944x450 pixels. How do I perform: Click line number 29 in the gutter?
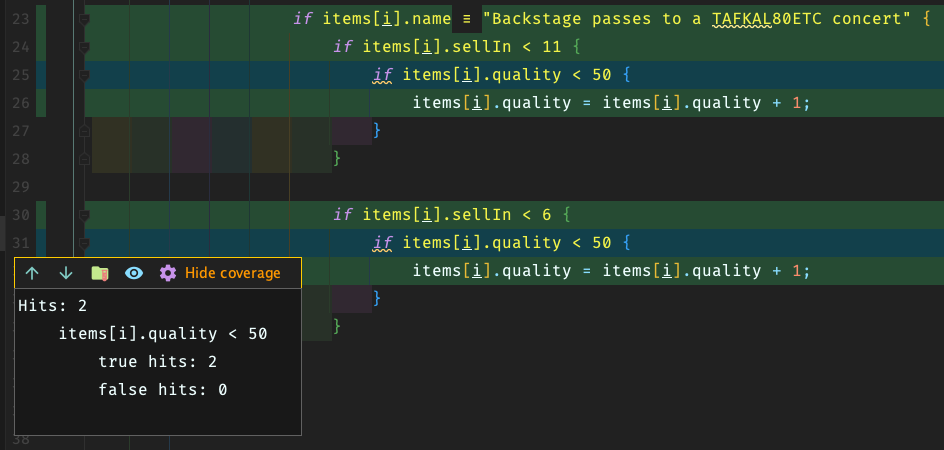tap(22, 186)
